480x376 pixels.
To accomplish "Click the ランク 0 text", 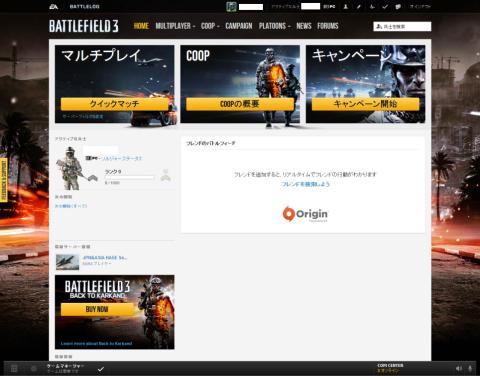I will click(113, 172).
